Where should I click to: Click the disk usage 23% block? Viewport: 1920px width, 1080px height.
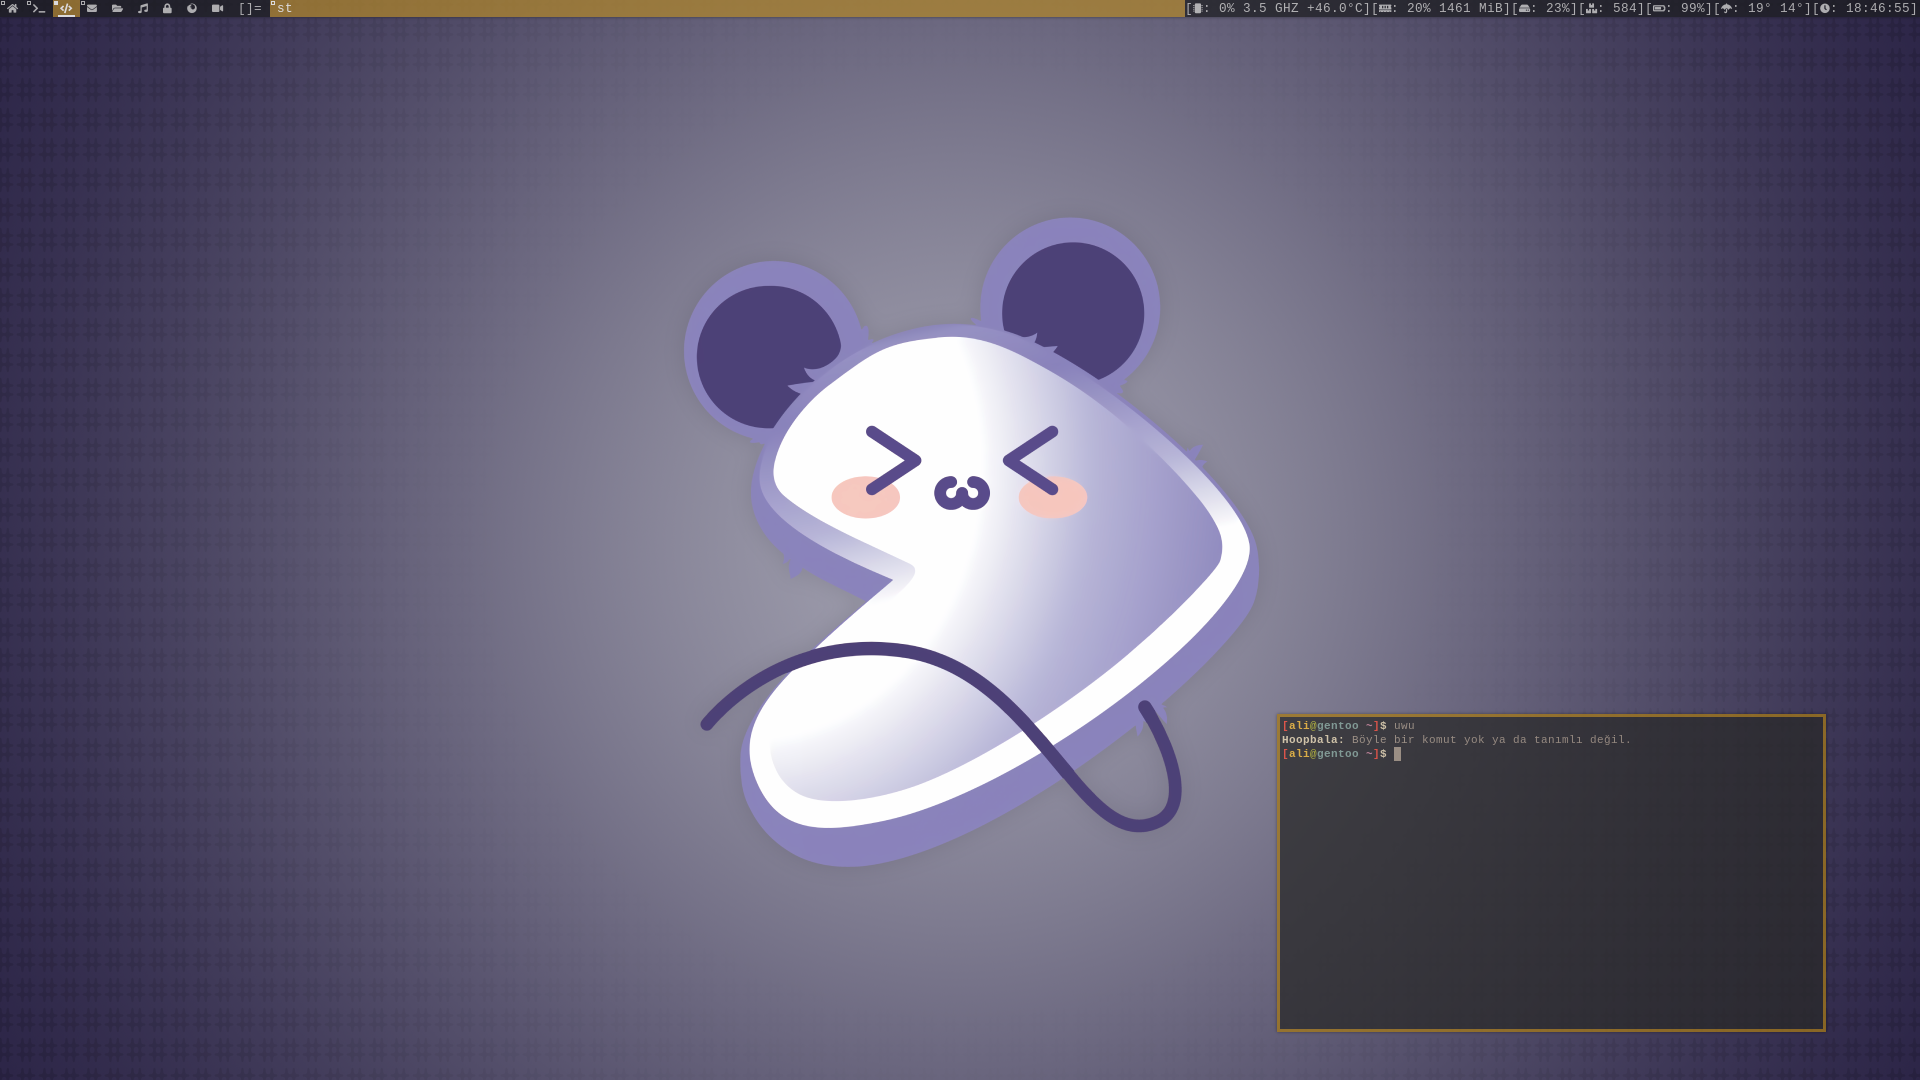point(1545,8)
